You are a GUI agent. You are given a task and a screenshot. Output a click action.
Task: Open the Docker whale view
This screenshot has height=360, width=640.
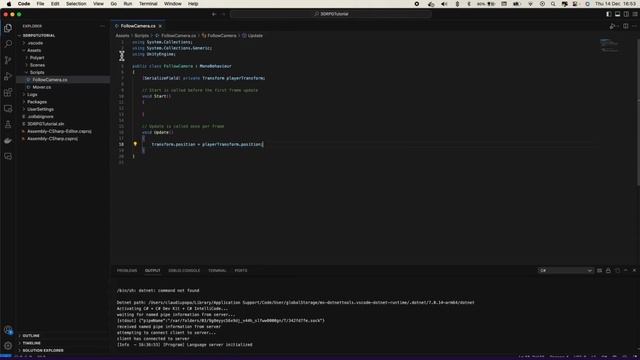pyautogui.click(x=8, y=140)
